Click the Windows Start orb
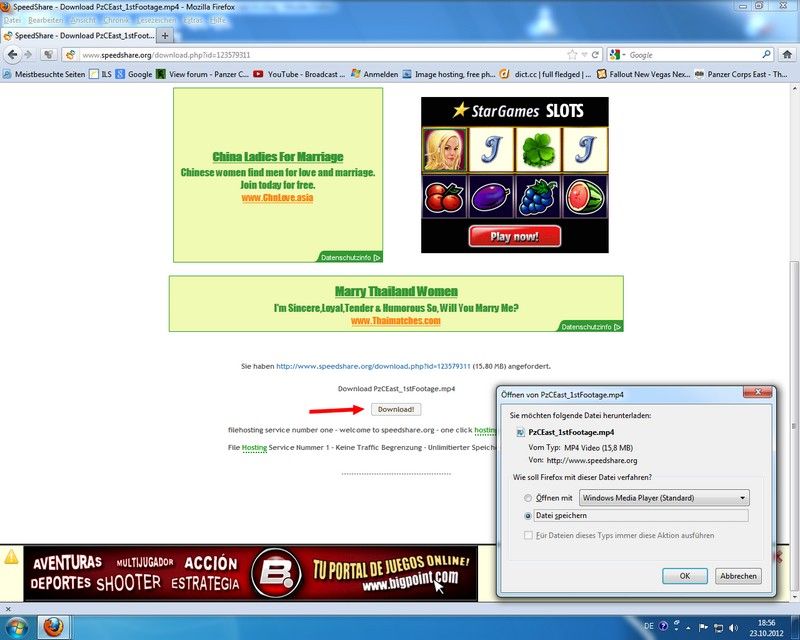The height and width of the screenshot is (640, 800). 16,627
